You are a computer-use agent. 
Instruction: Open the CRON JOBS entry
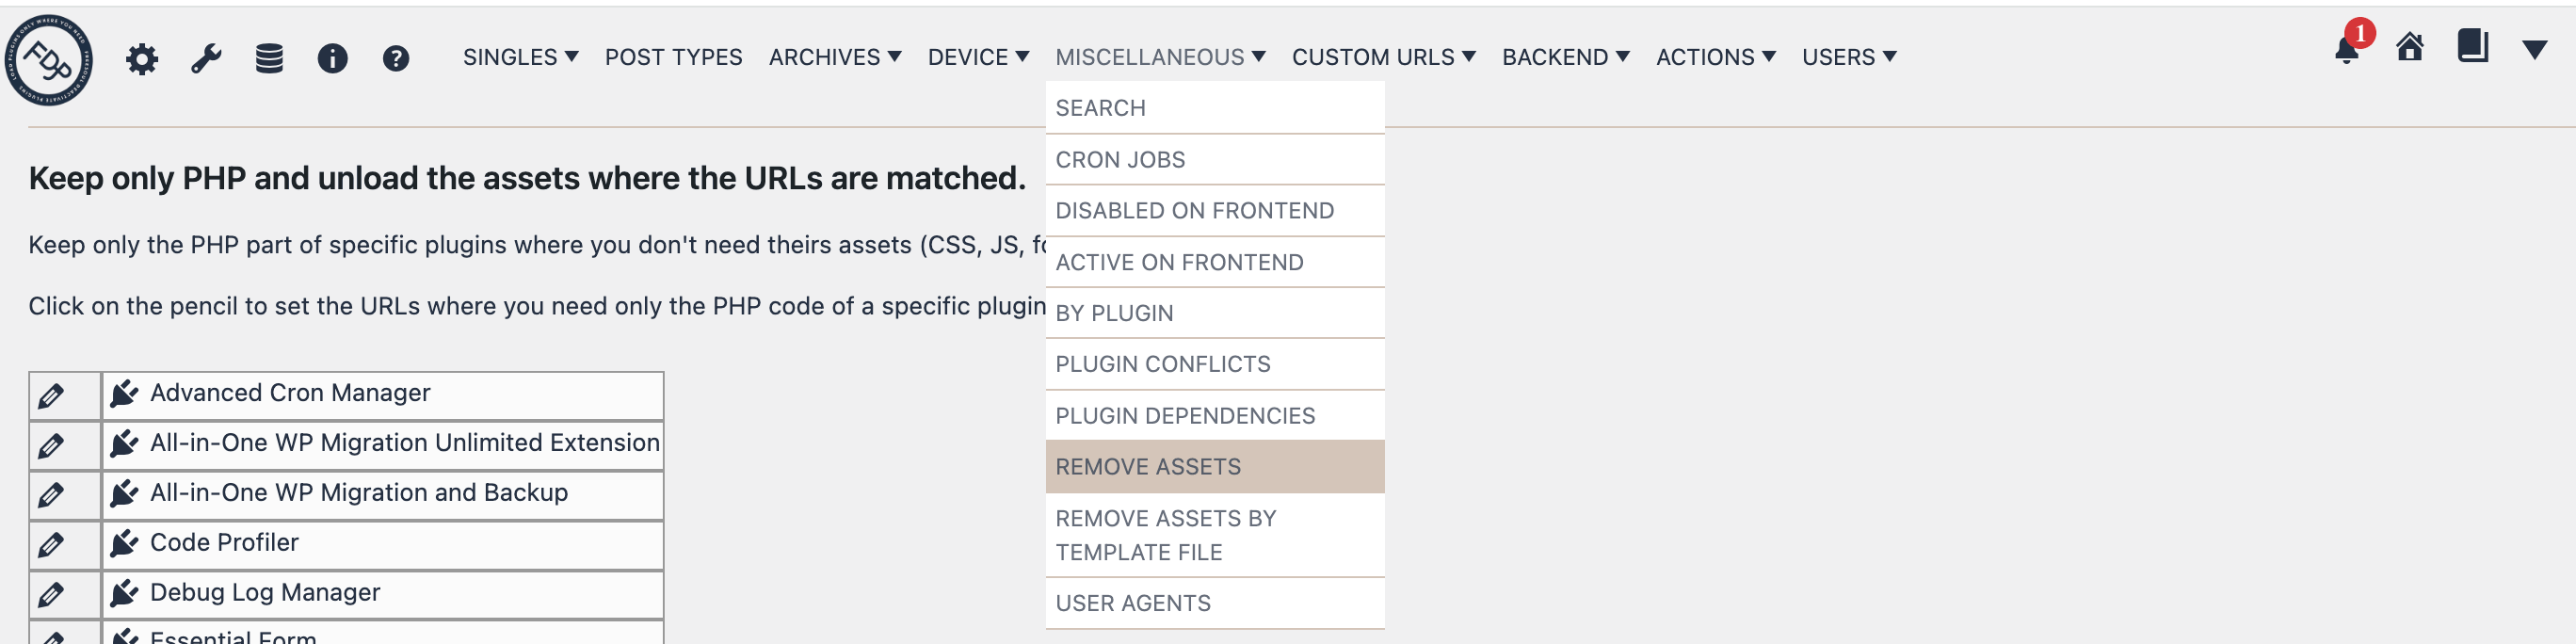(x=1120, y=158)
